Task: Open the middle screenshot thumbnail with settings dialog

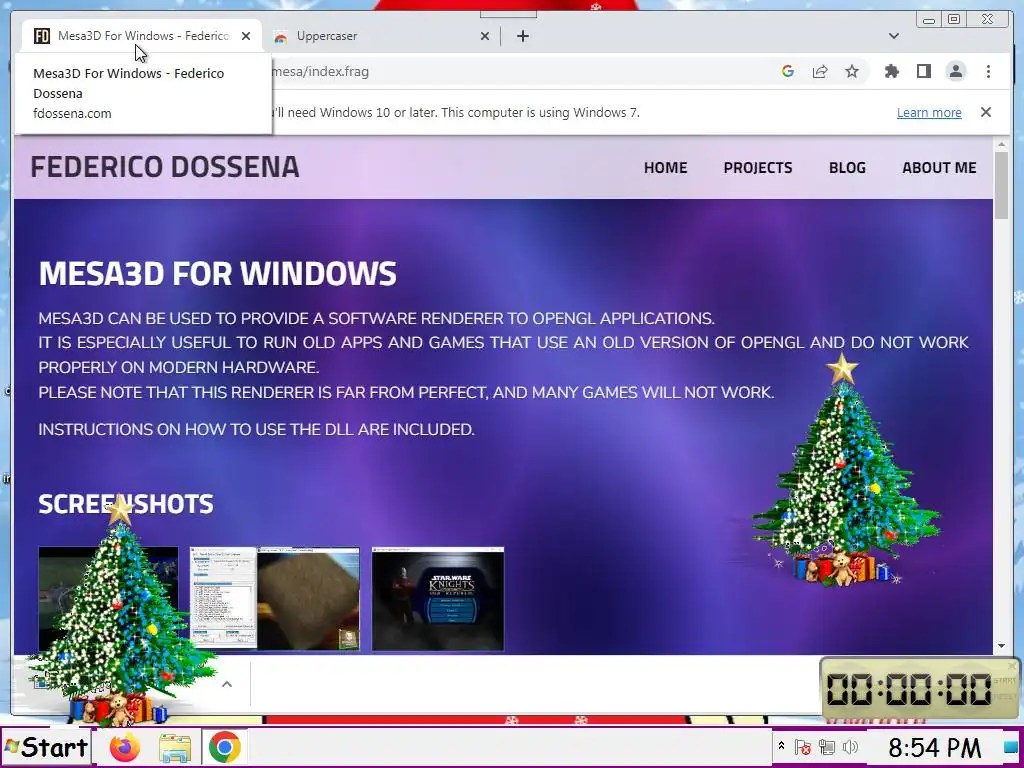Action: tap(274, 599)
